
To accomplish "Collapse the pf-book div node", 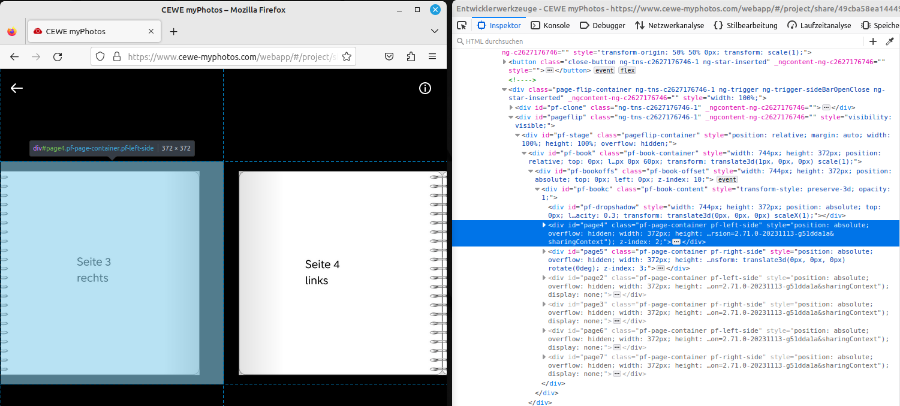I will point(525,153).
